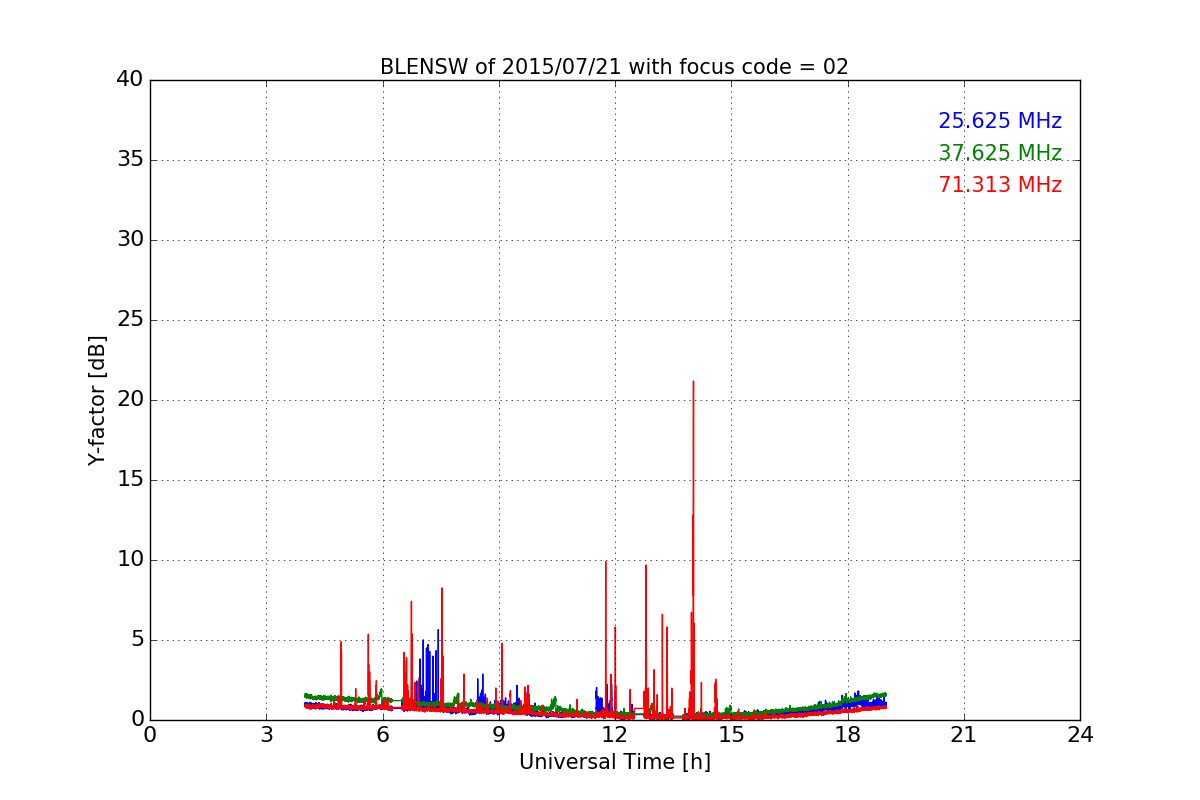Click the y-axis tick label '25'
The image size is (1200, 800).
click(130, 319)
